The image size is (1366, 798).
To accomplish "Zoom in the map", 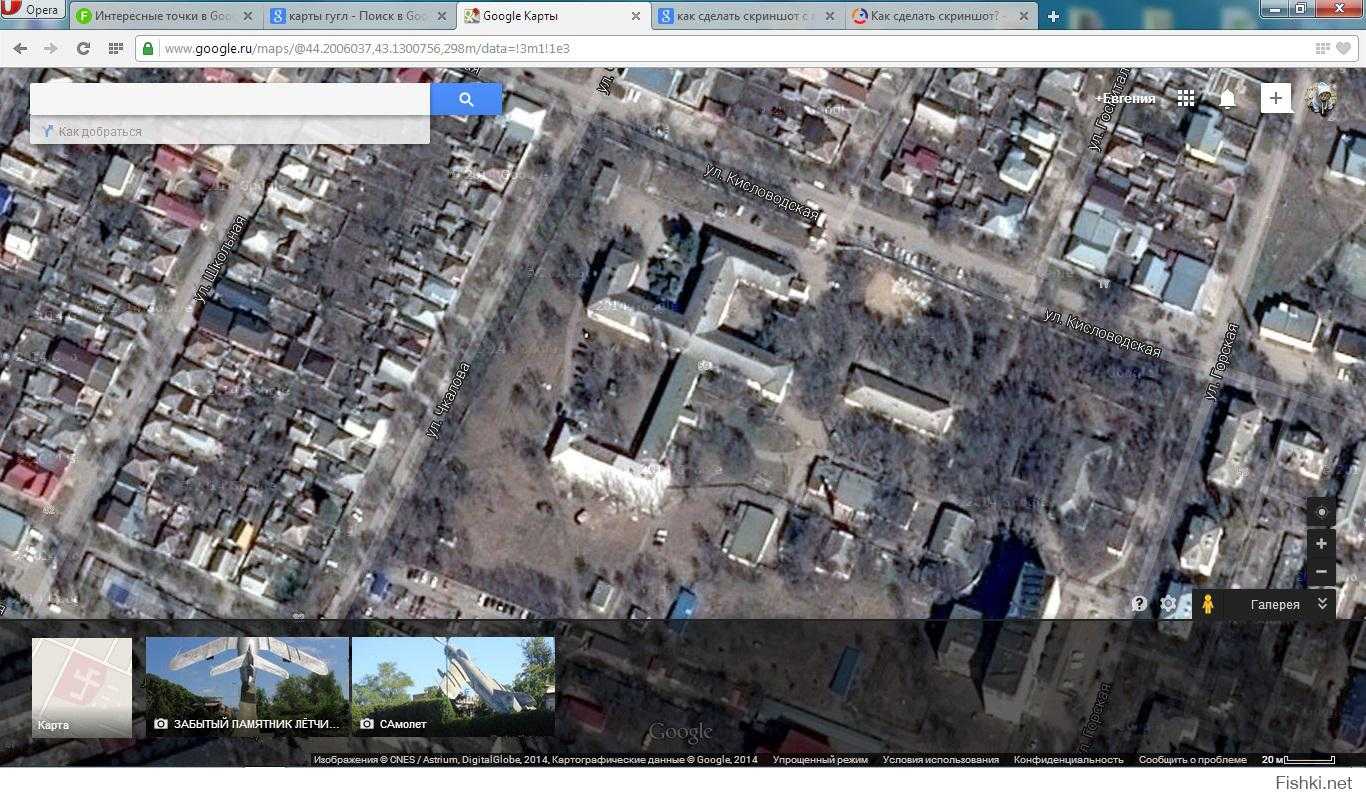I will pyautogui.click(x=1321, y=543).
